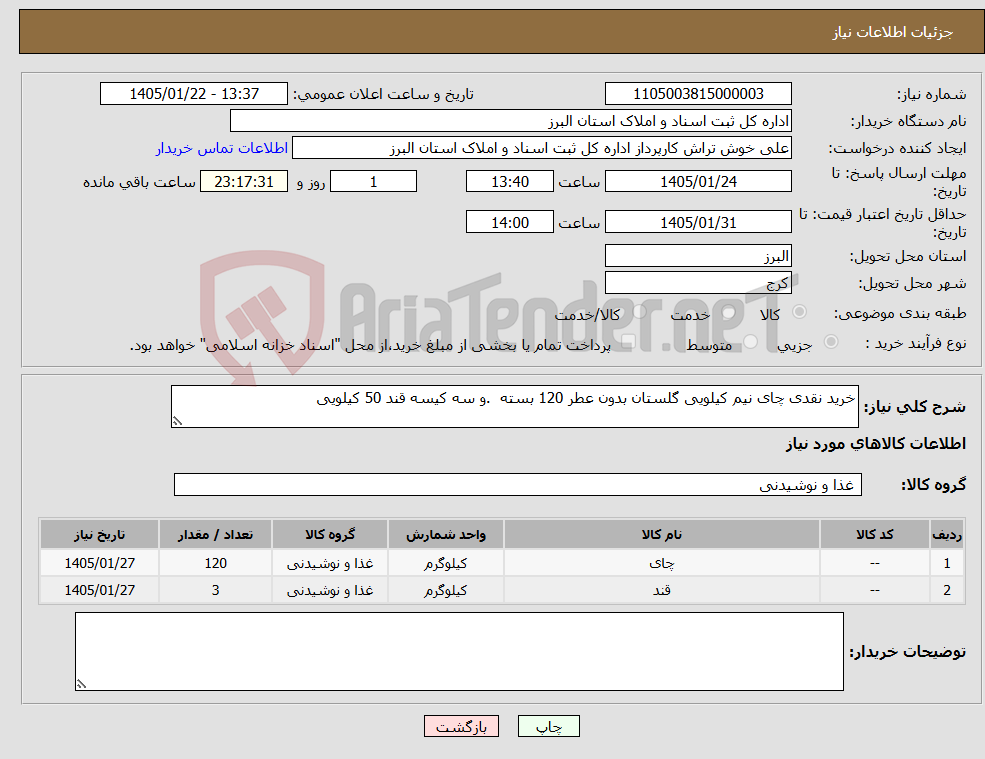Viewport: 985px width, 759px height.
Task: Select the کالا/خدمت radio button
Action: click(x=639, y=312)
